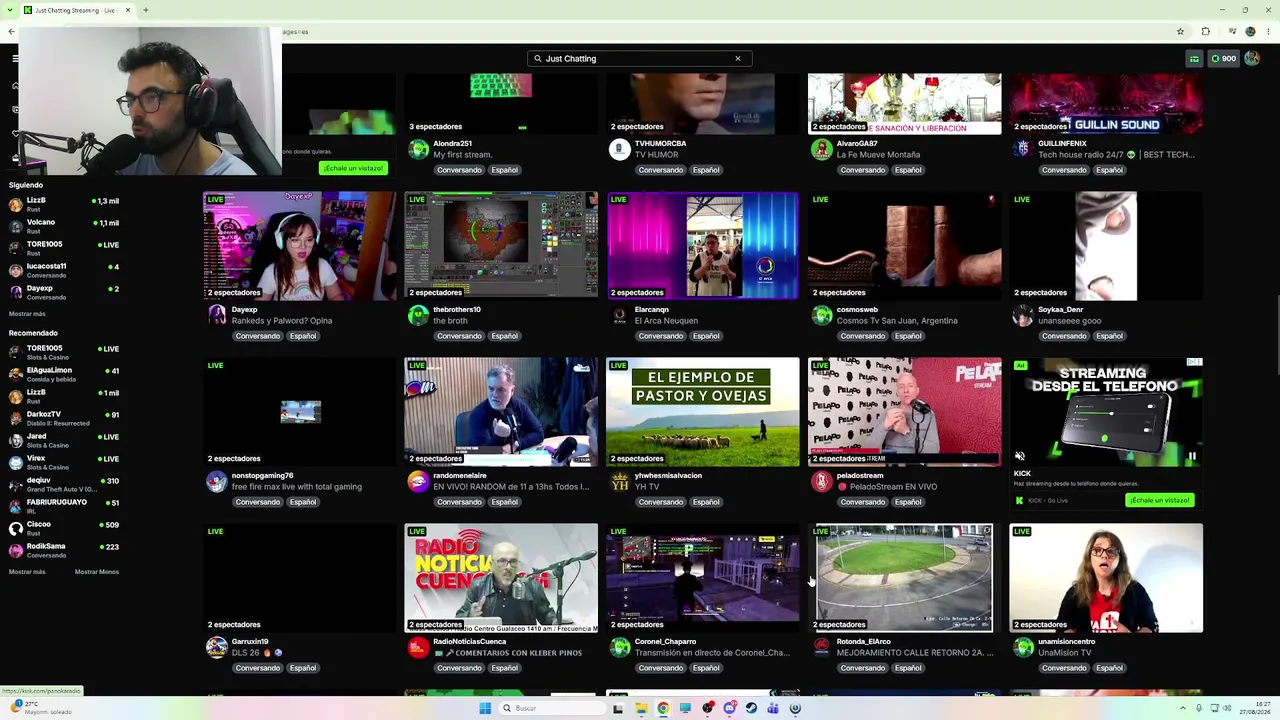Open Chrome profile avatar in toolbar
The image size is (1280, 720).
1251,31
